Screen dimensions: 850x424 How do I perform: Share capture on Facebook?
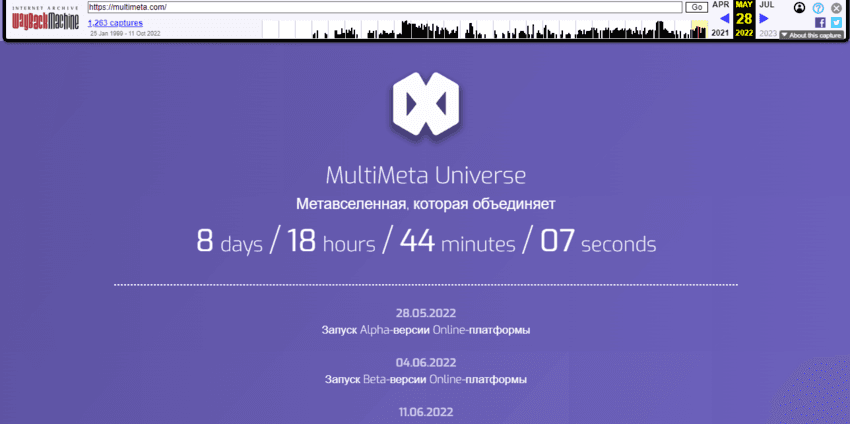819,22
